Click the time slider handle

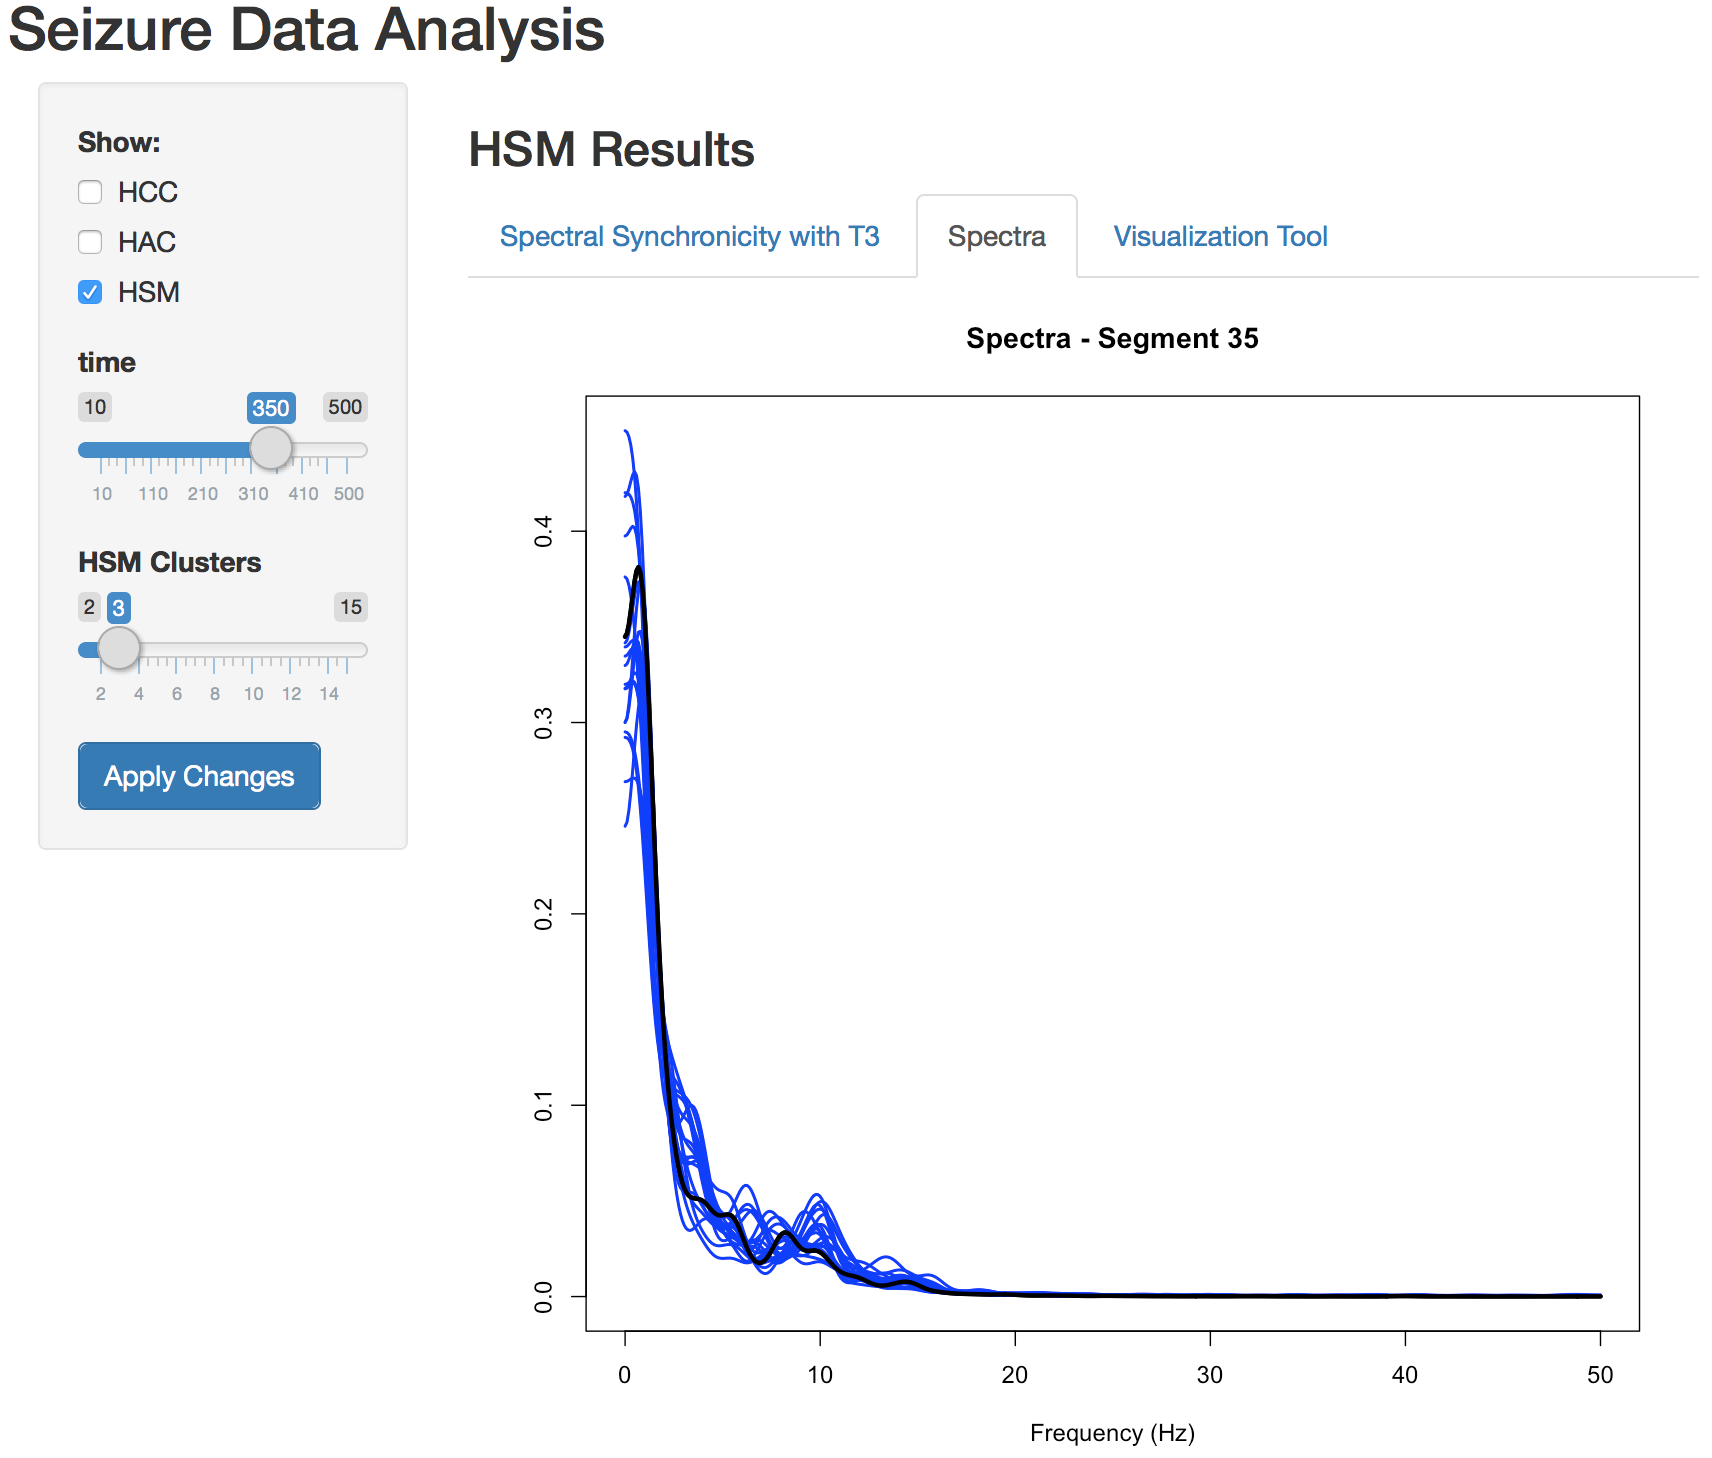[270, 449]
